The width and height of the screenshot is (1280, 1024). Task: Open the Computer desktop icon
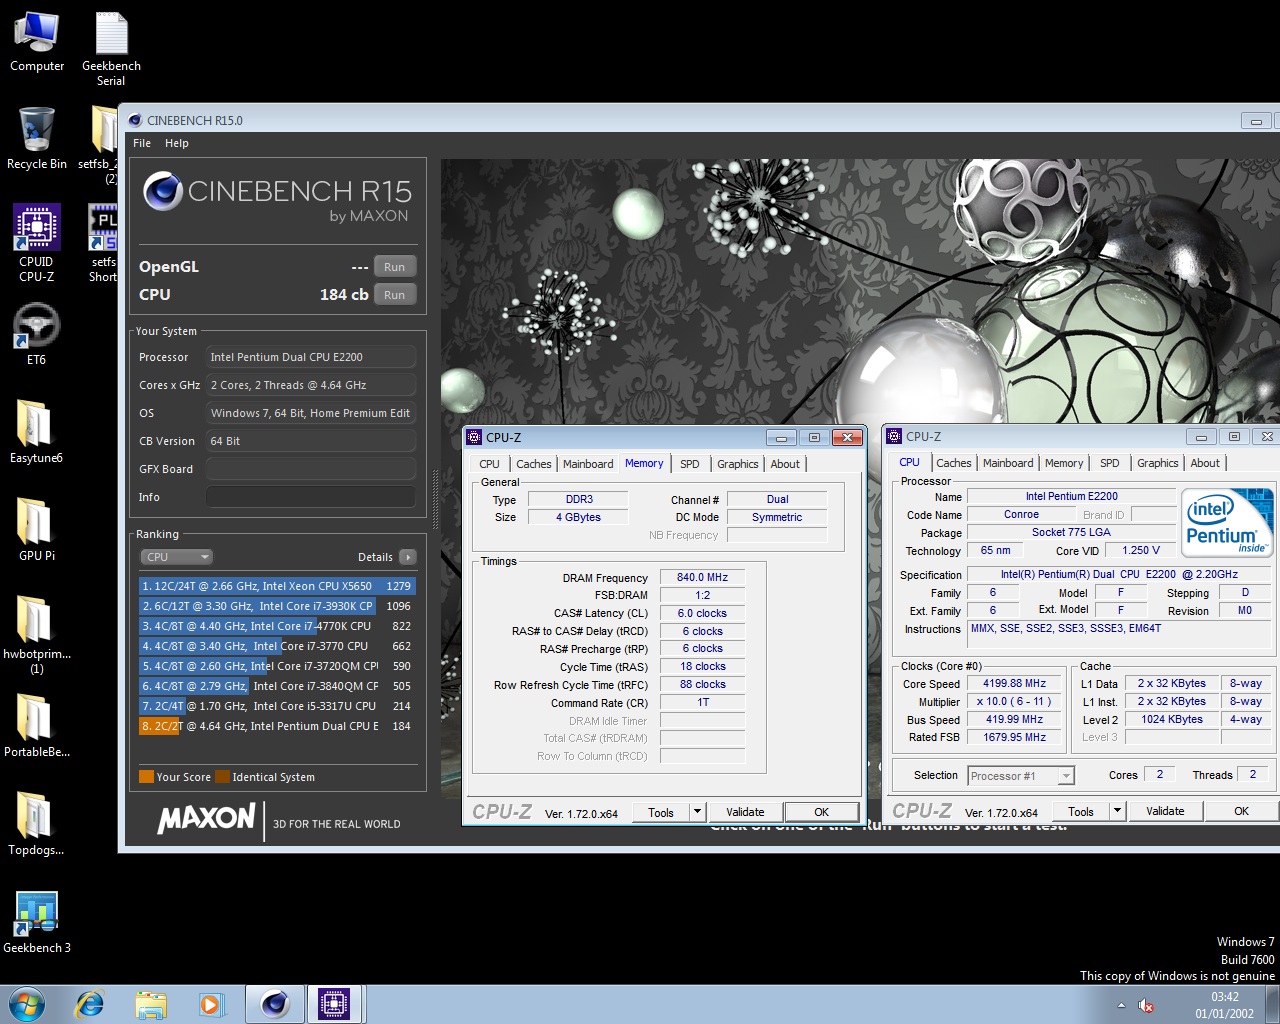click(37, 42)
